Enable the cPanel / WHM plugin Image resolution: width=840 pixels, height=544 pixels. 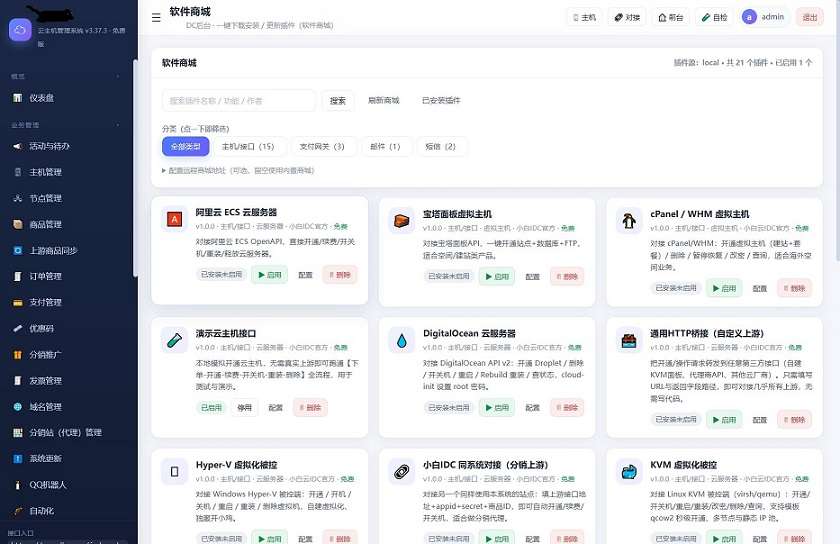tap(724, 288)
